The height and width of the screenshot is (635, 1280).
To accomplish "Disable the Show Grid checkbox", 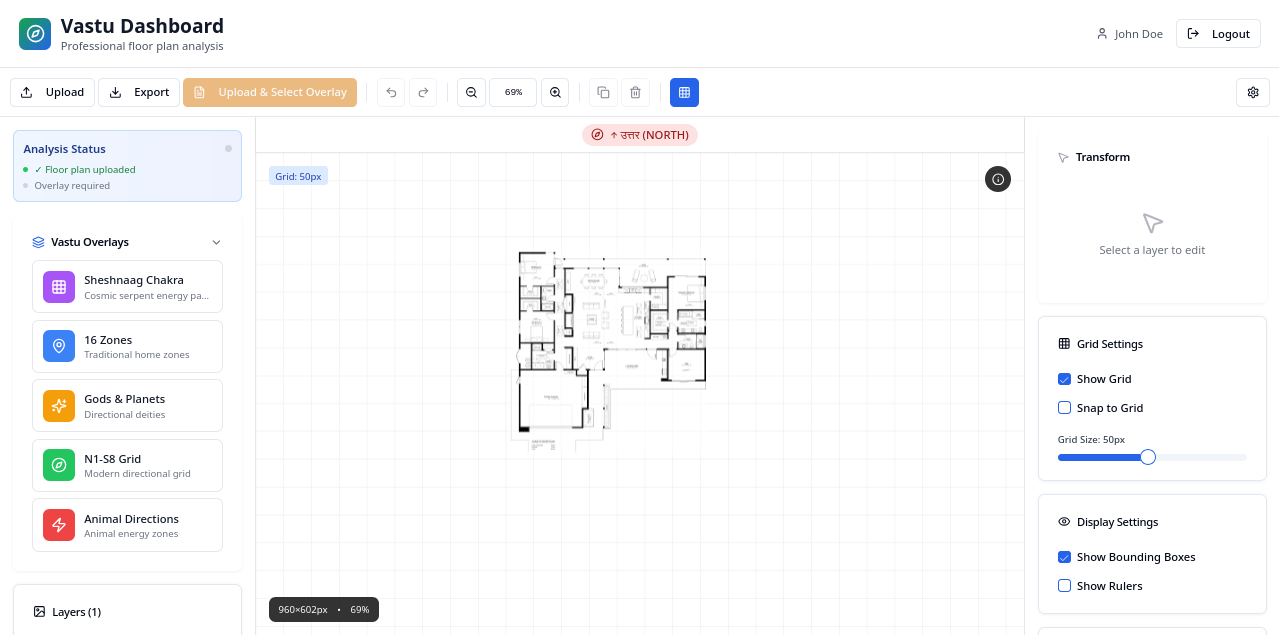I will [x=1064, y=379].
